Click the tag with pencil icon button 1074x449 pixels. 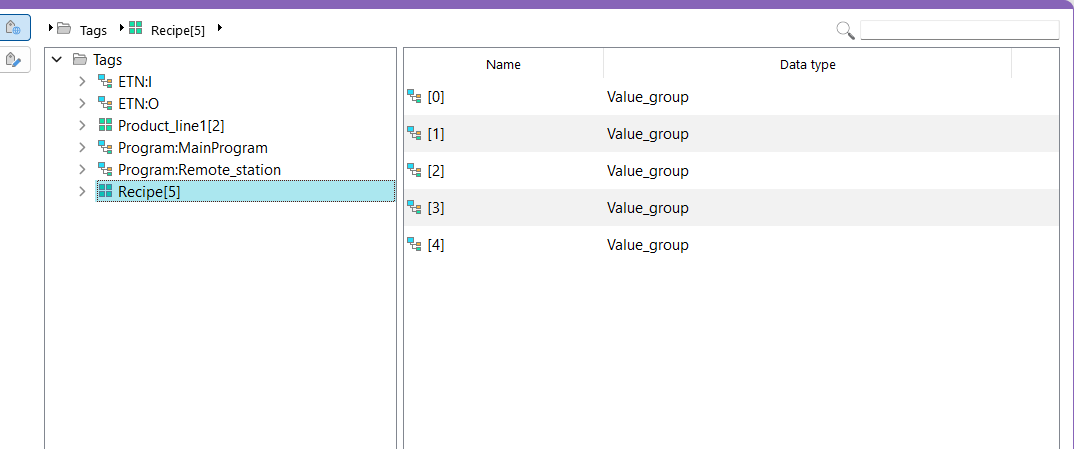(x=15, y=60)
